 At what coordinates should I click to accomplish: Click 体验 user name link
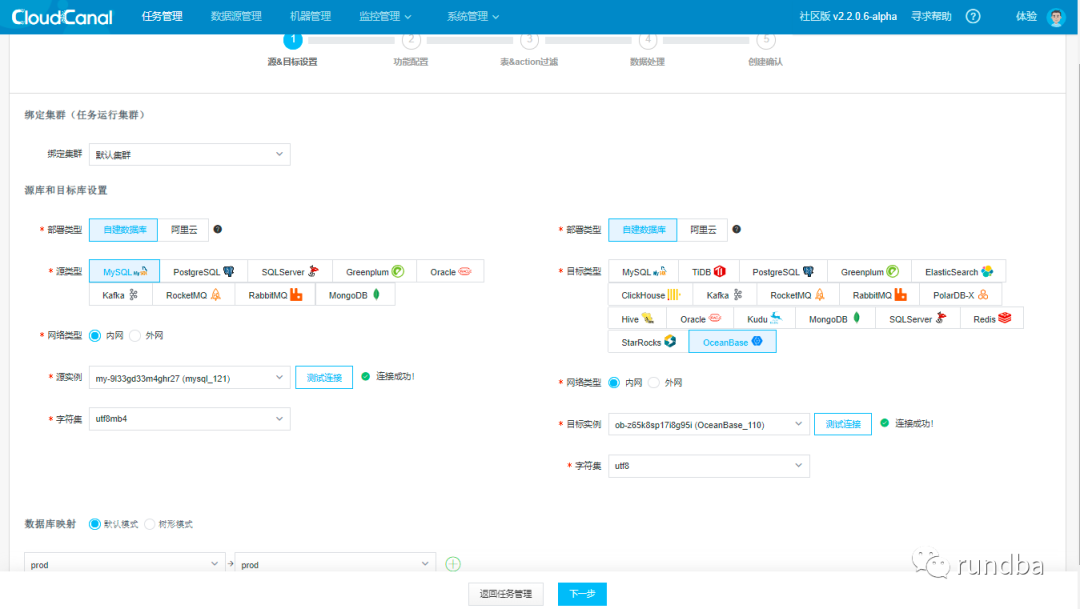(x=1026, y=16)
